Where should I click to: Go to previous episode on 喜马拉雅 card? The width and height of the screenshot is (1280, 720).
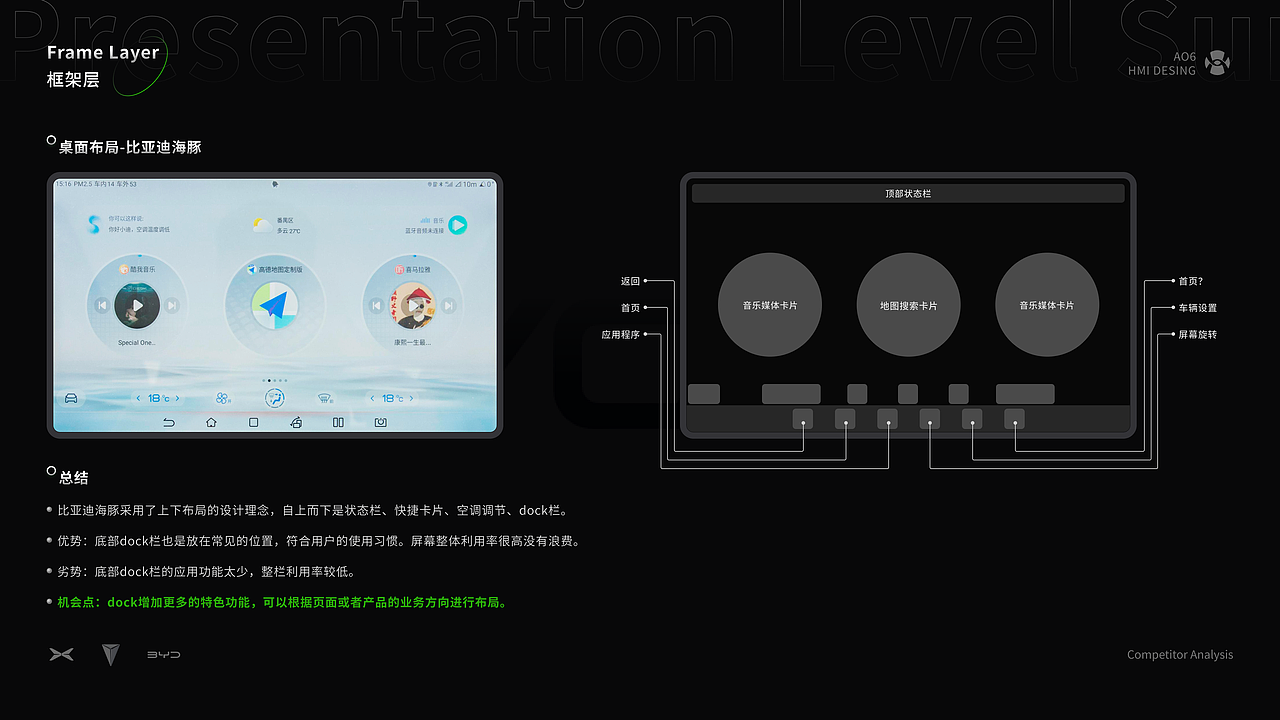pyautogui.click(x=376, y=306)
